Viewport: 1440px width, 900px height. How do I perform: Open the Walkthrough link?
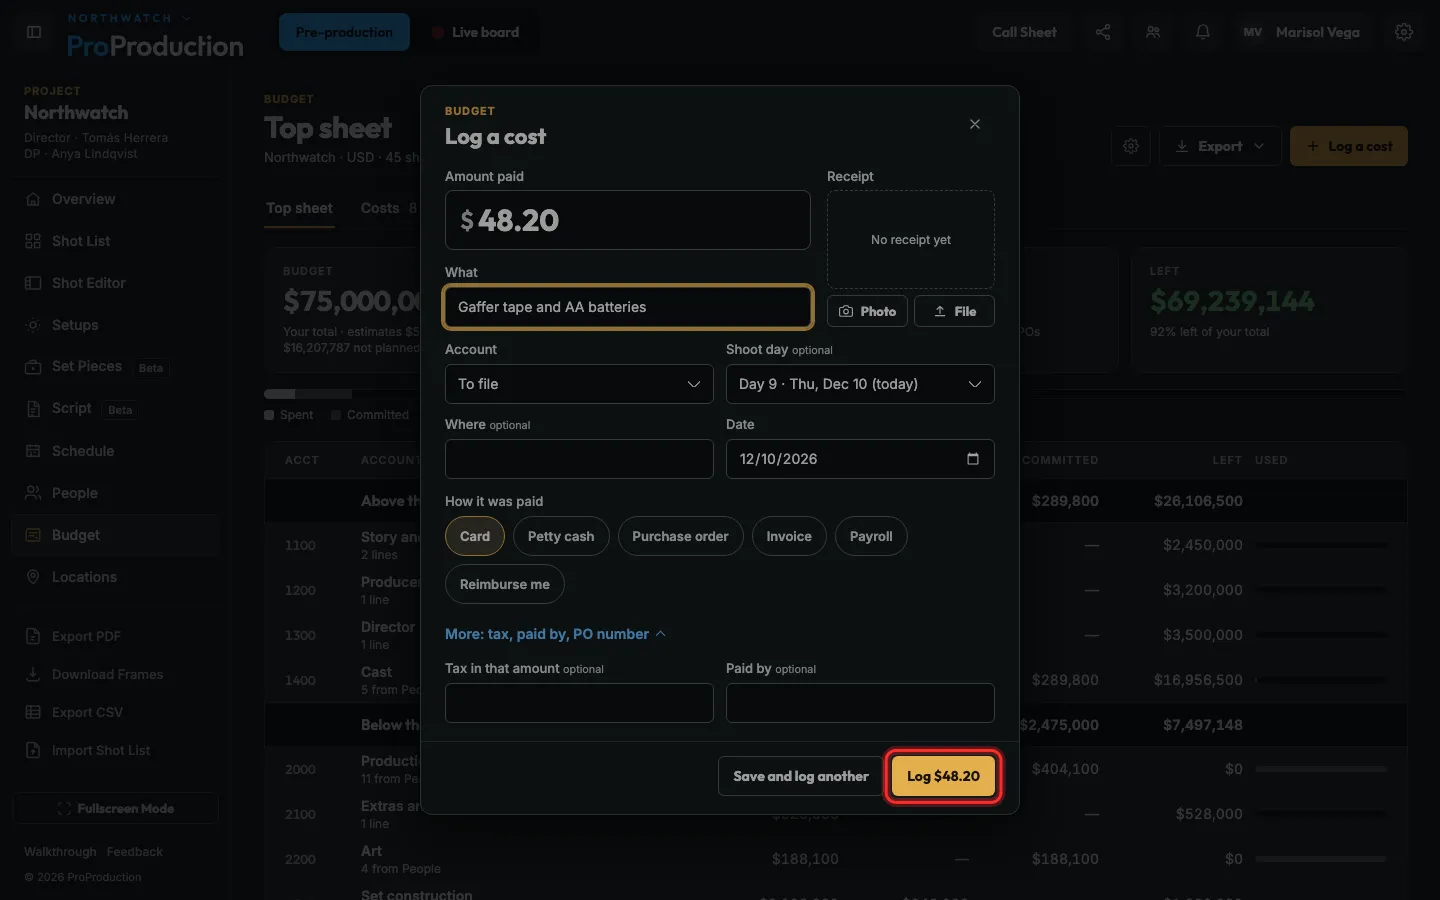pos(60,852)
